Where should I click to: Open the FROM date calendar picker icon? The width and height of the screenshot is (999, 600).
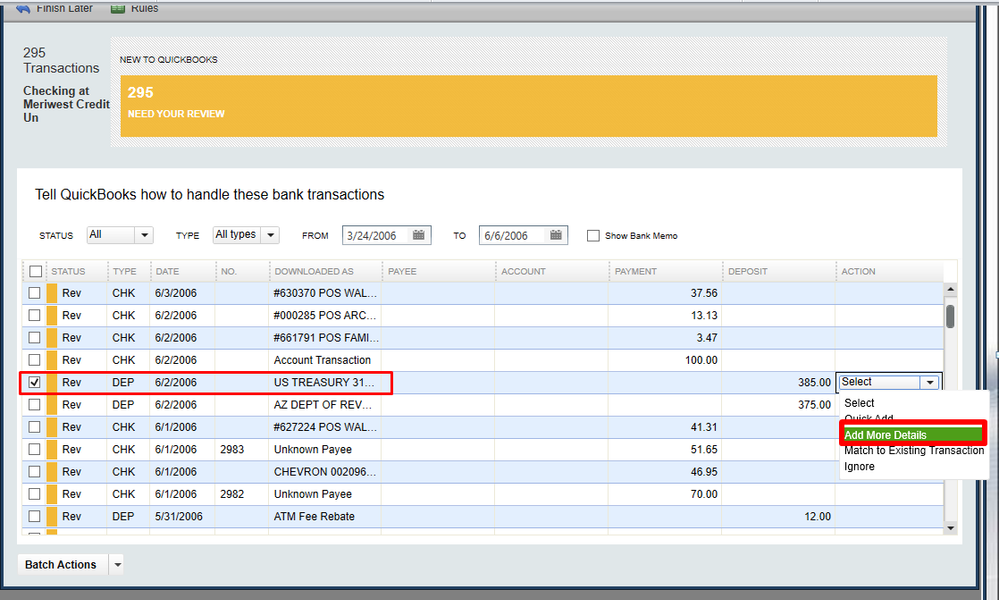420,235
